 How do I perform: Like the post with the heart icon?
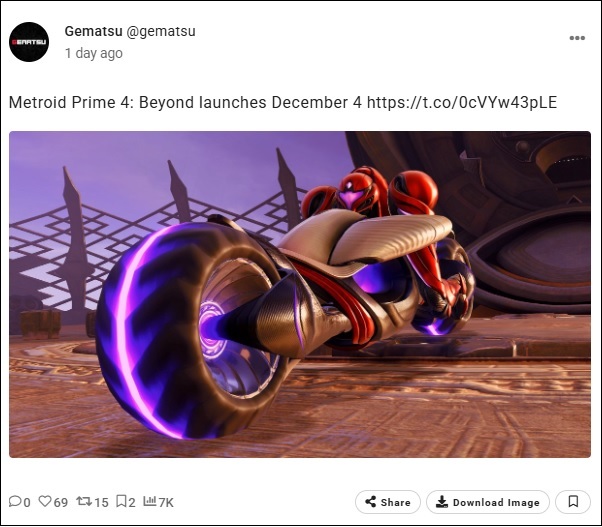pos(45,501)
